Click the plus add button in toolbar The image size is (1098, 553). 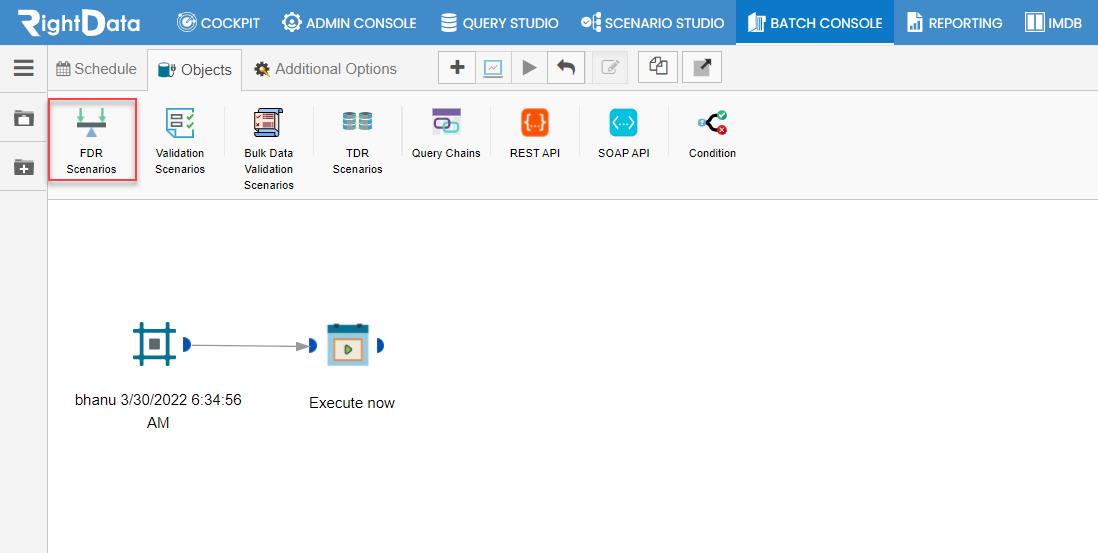click(x=457, y=67)
